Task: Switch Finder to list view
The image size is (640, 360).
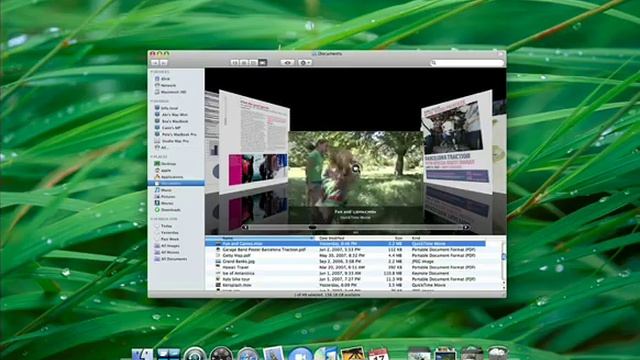Action: [x=244, y=62]
